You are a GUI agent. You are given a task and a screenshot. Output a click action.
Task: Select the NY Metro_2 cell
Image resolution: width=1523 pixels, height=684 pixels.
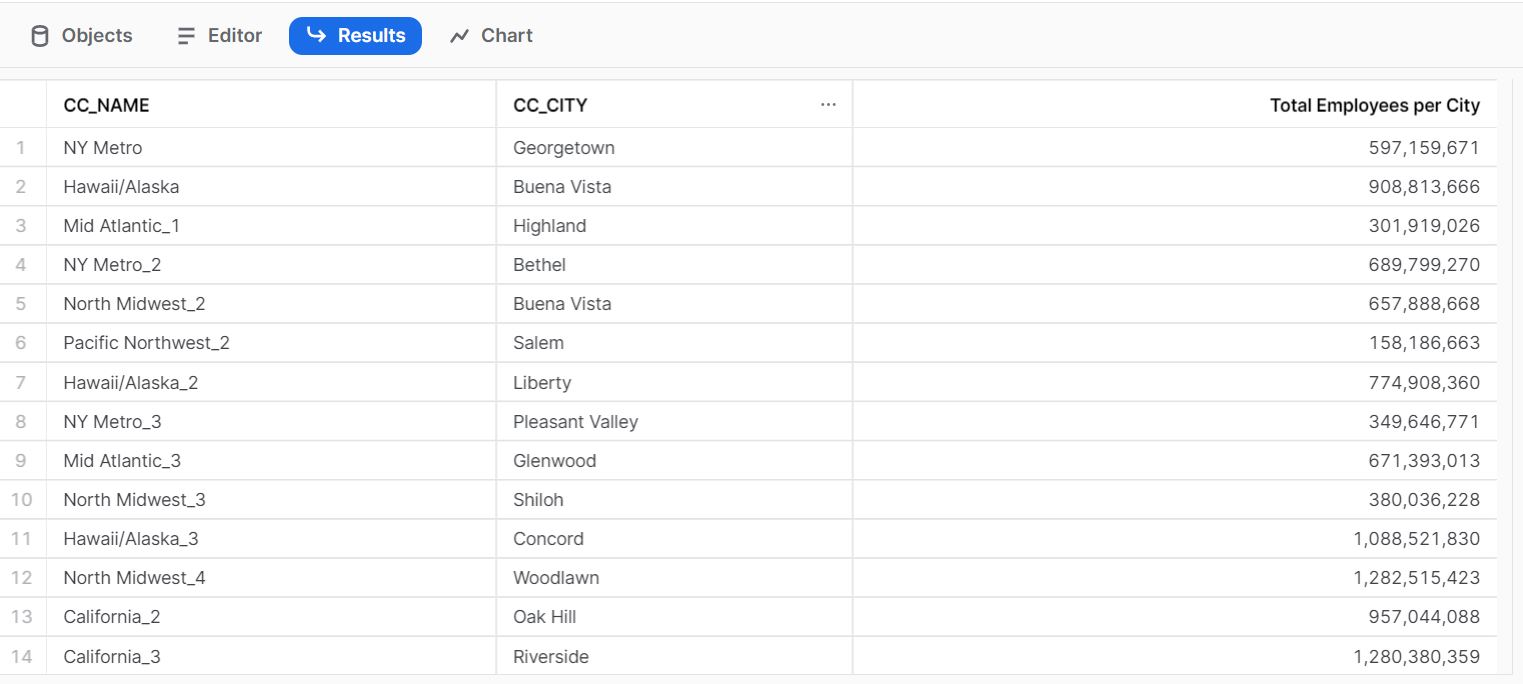pos(271,265)
